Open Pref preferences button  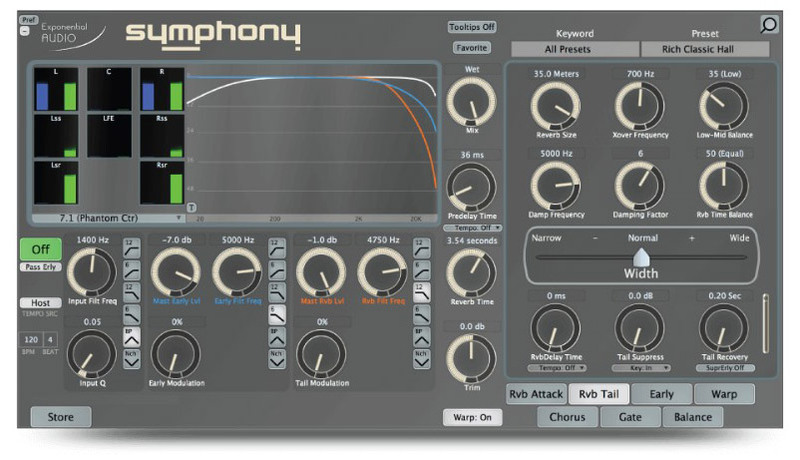[29, 20]
